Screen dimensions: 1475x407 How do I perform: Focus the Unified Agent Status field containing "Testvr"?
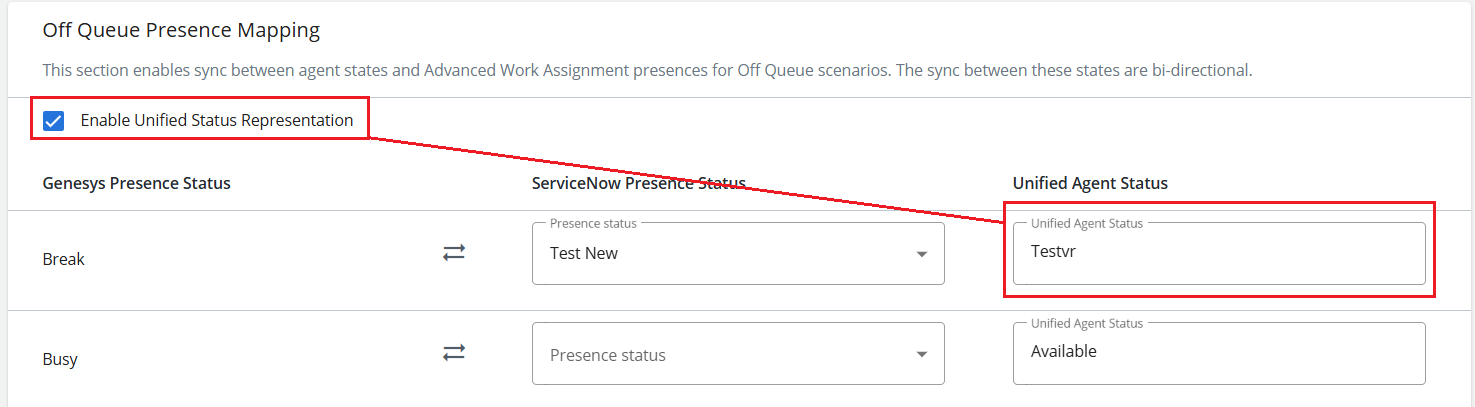click(x=1218, y=254)
